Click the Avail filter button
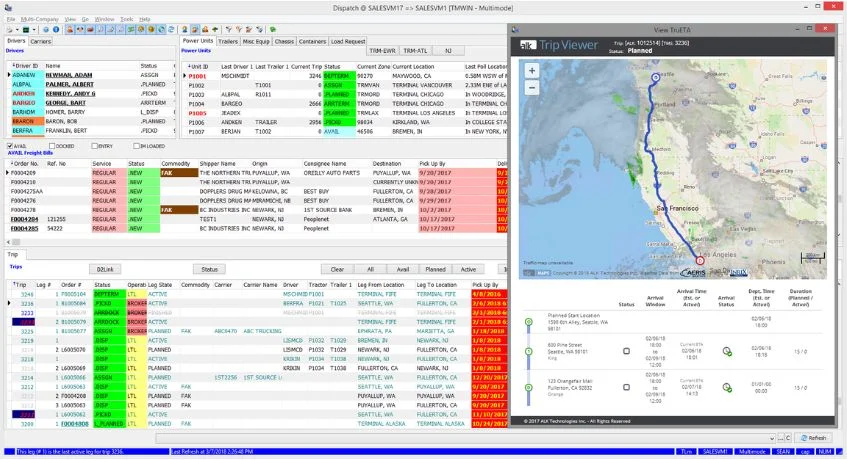This screenshot has width=847, height=460. pos(403,269)
